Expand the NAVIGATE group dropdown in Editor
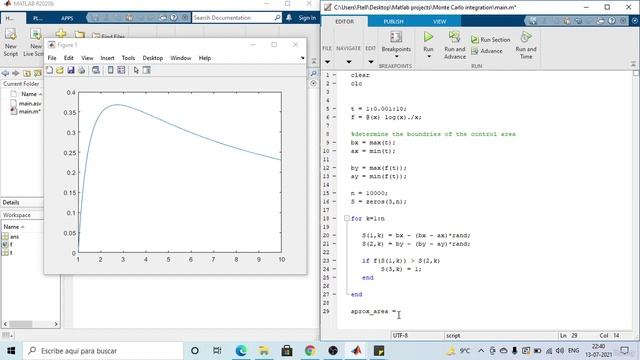The image size is (640, 360). (x=349, y=62)
